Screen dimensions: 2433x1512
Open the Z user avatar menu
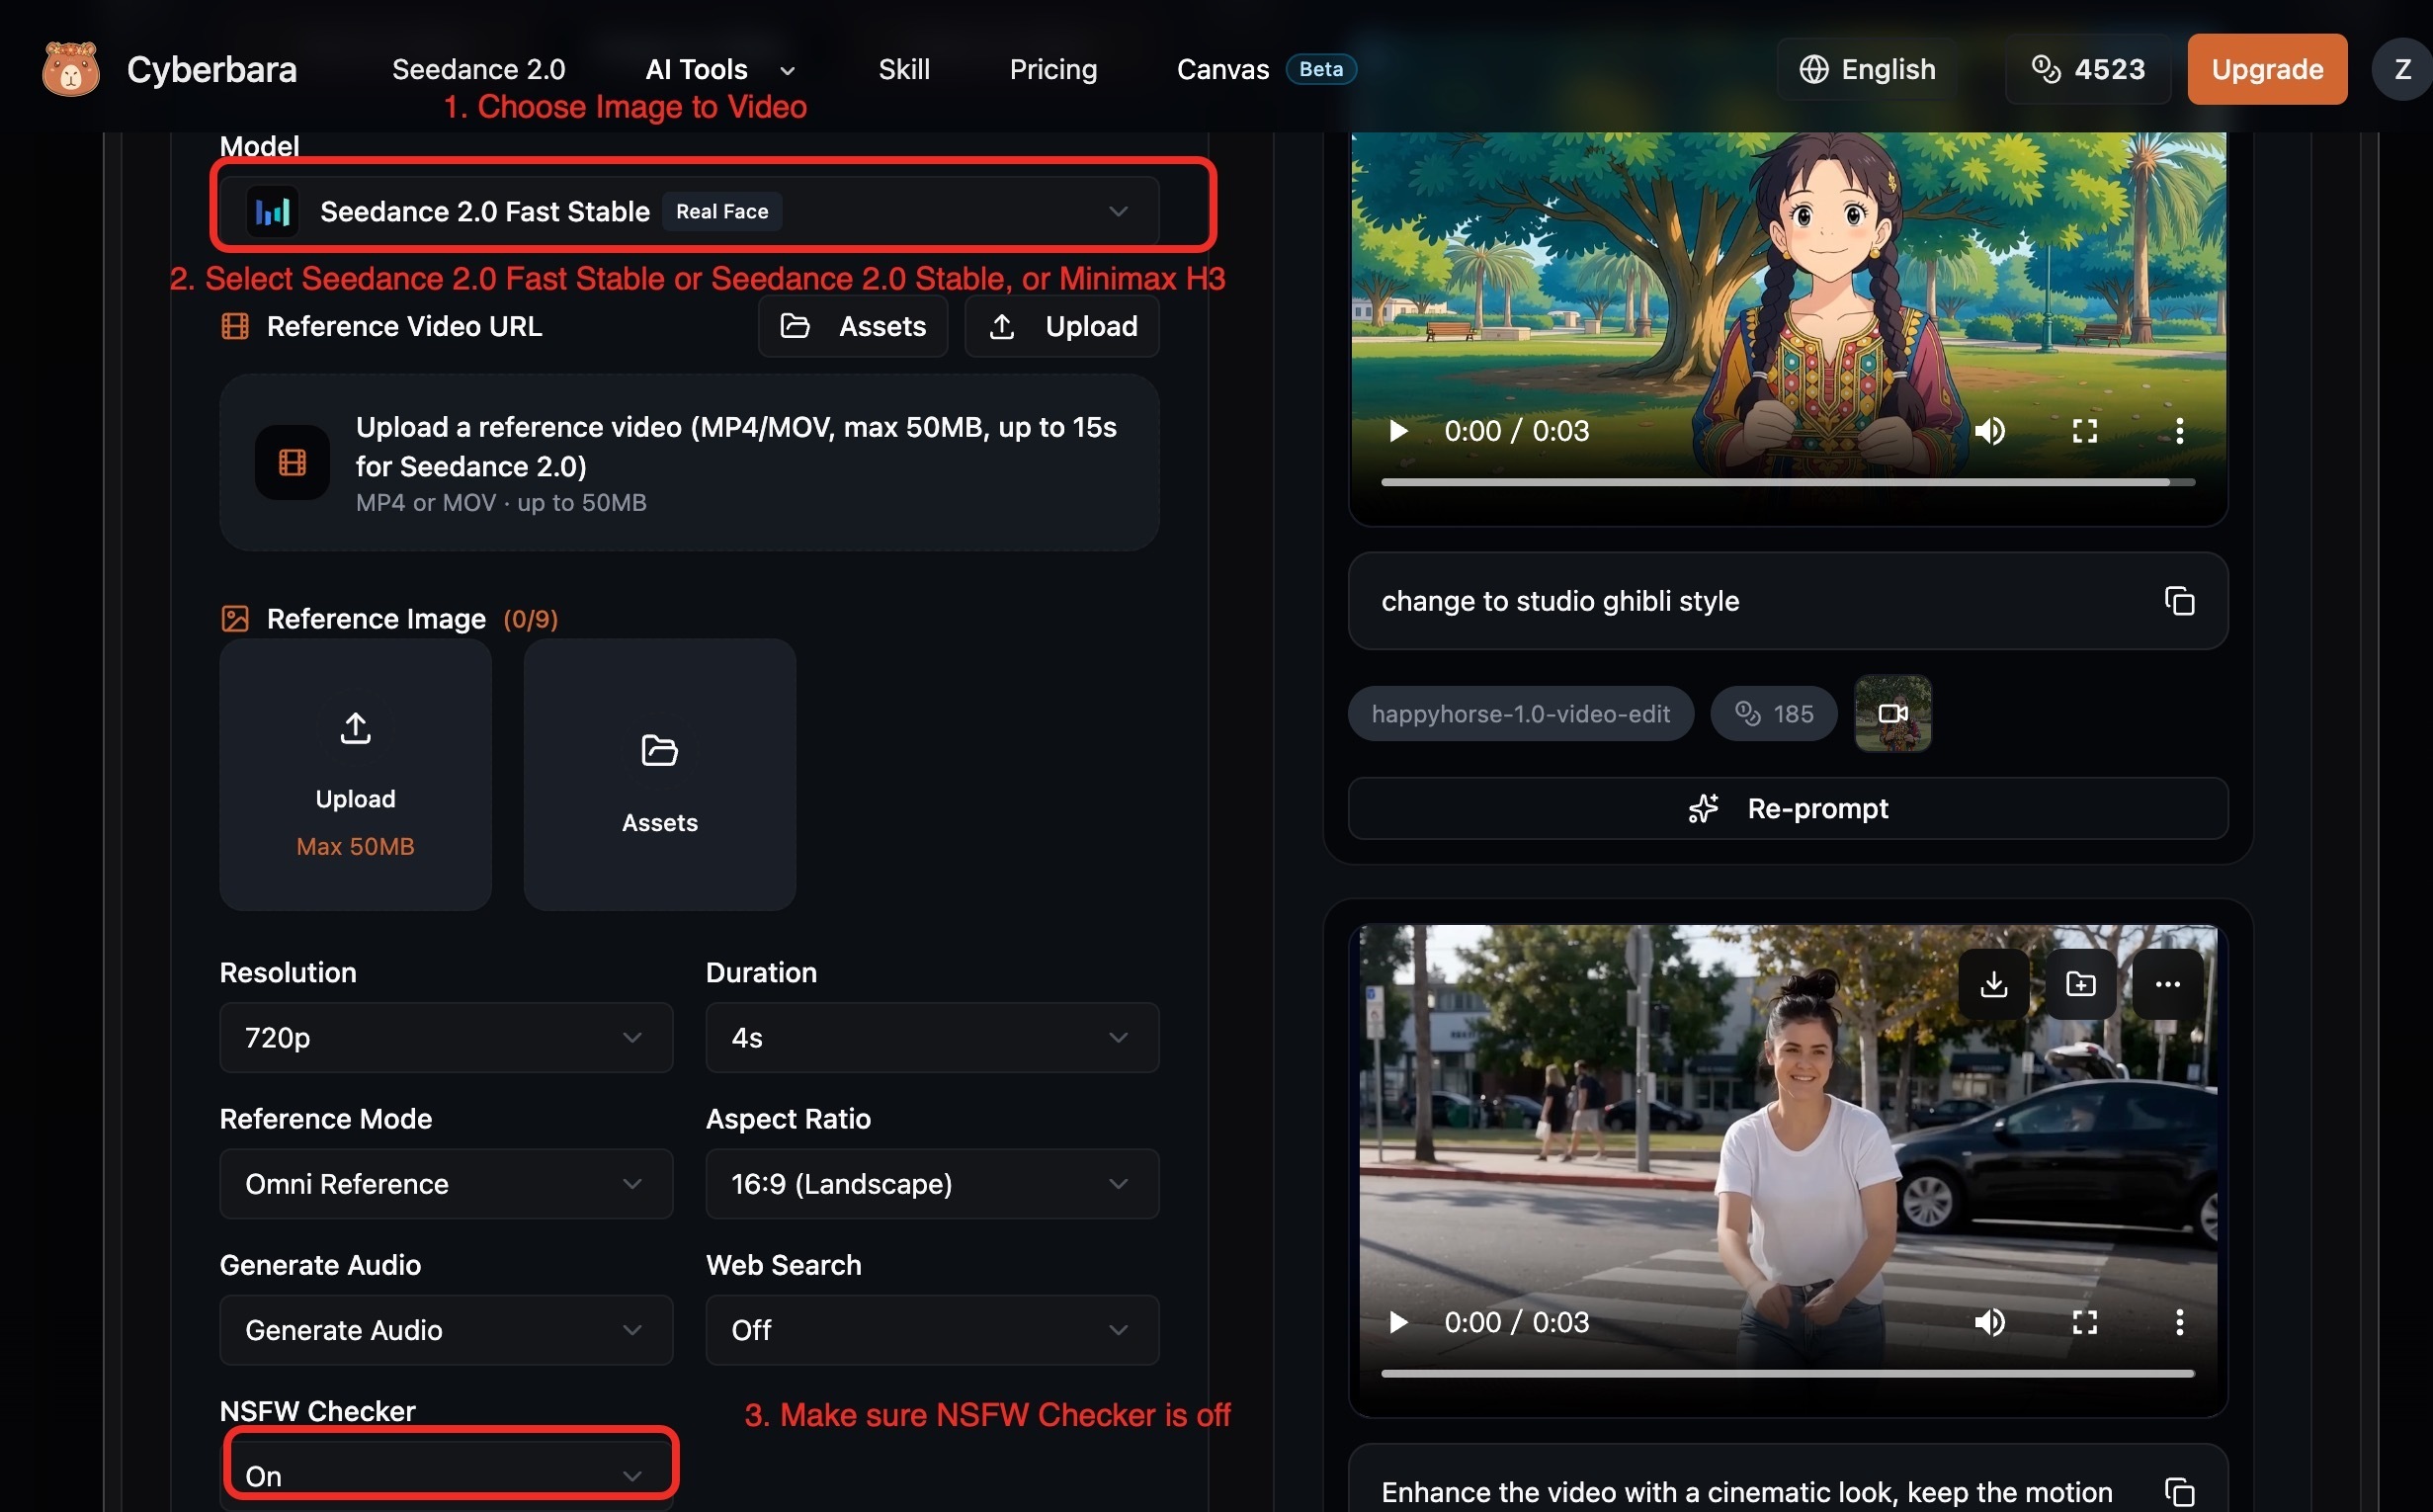(2402, 69)
